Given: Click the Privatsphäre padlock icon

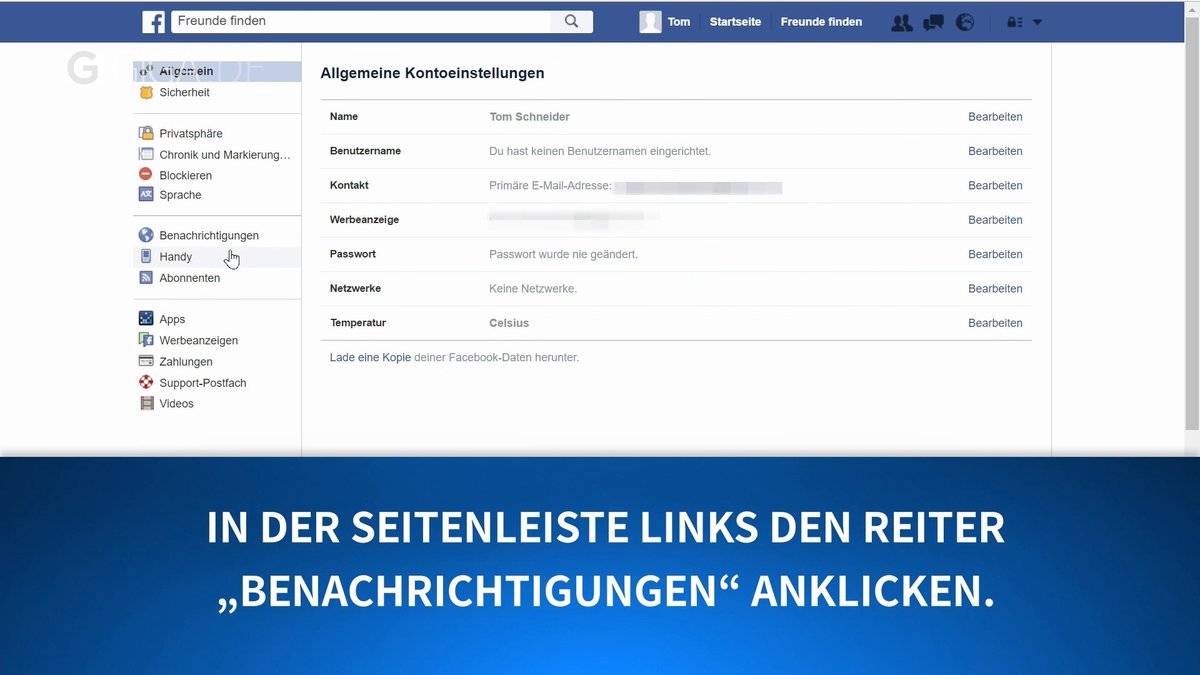Looking at the screenshot, I should 147,133.
